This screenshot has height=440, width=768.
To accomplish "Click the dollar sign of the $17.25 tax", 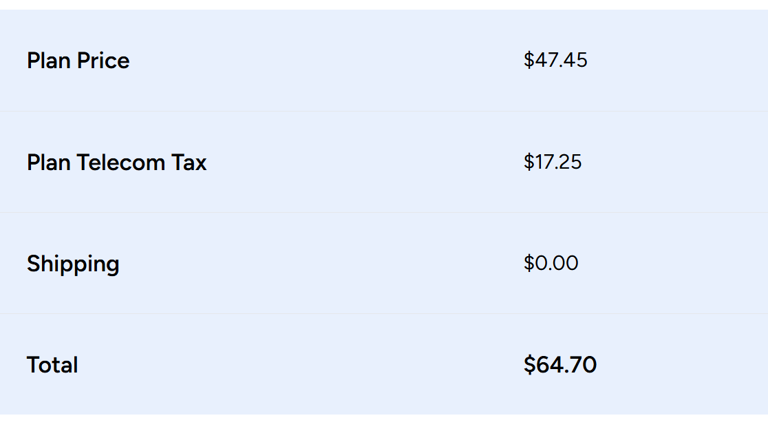I will [528, 162].
